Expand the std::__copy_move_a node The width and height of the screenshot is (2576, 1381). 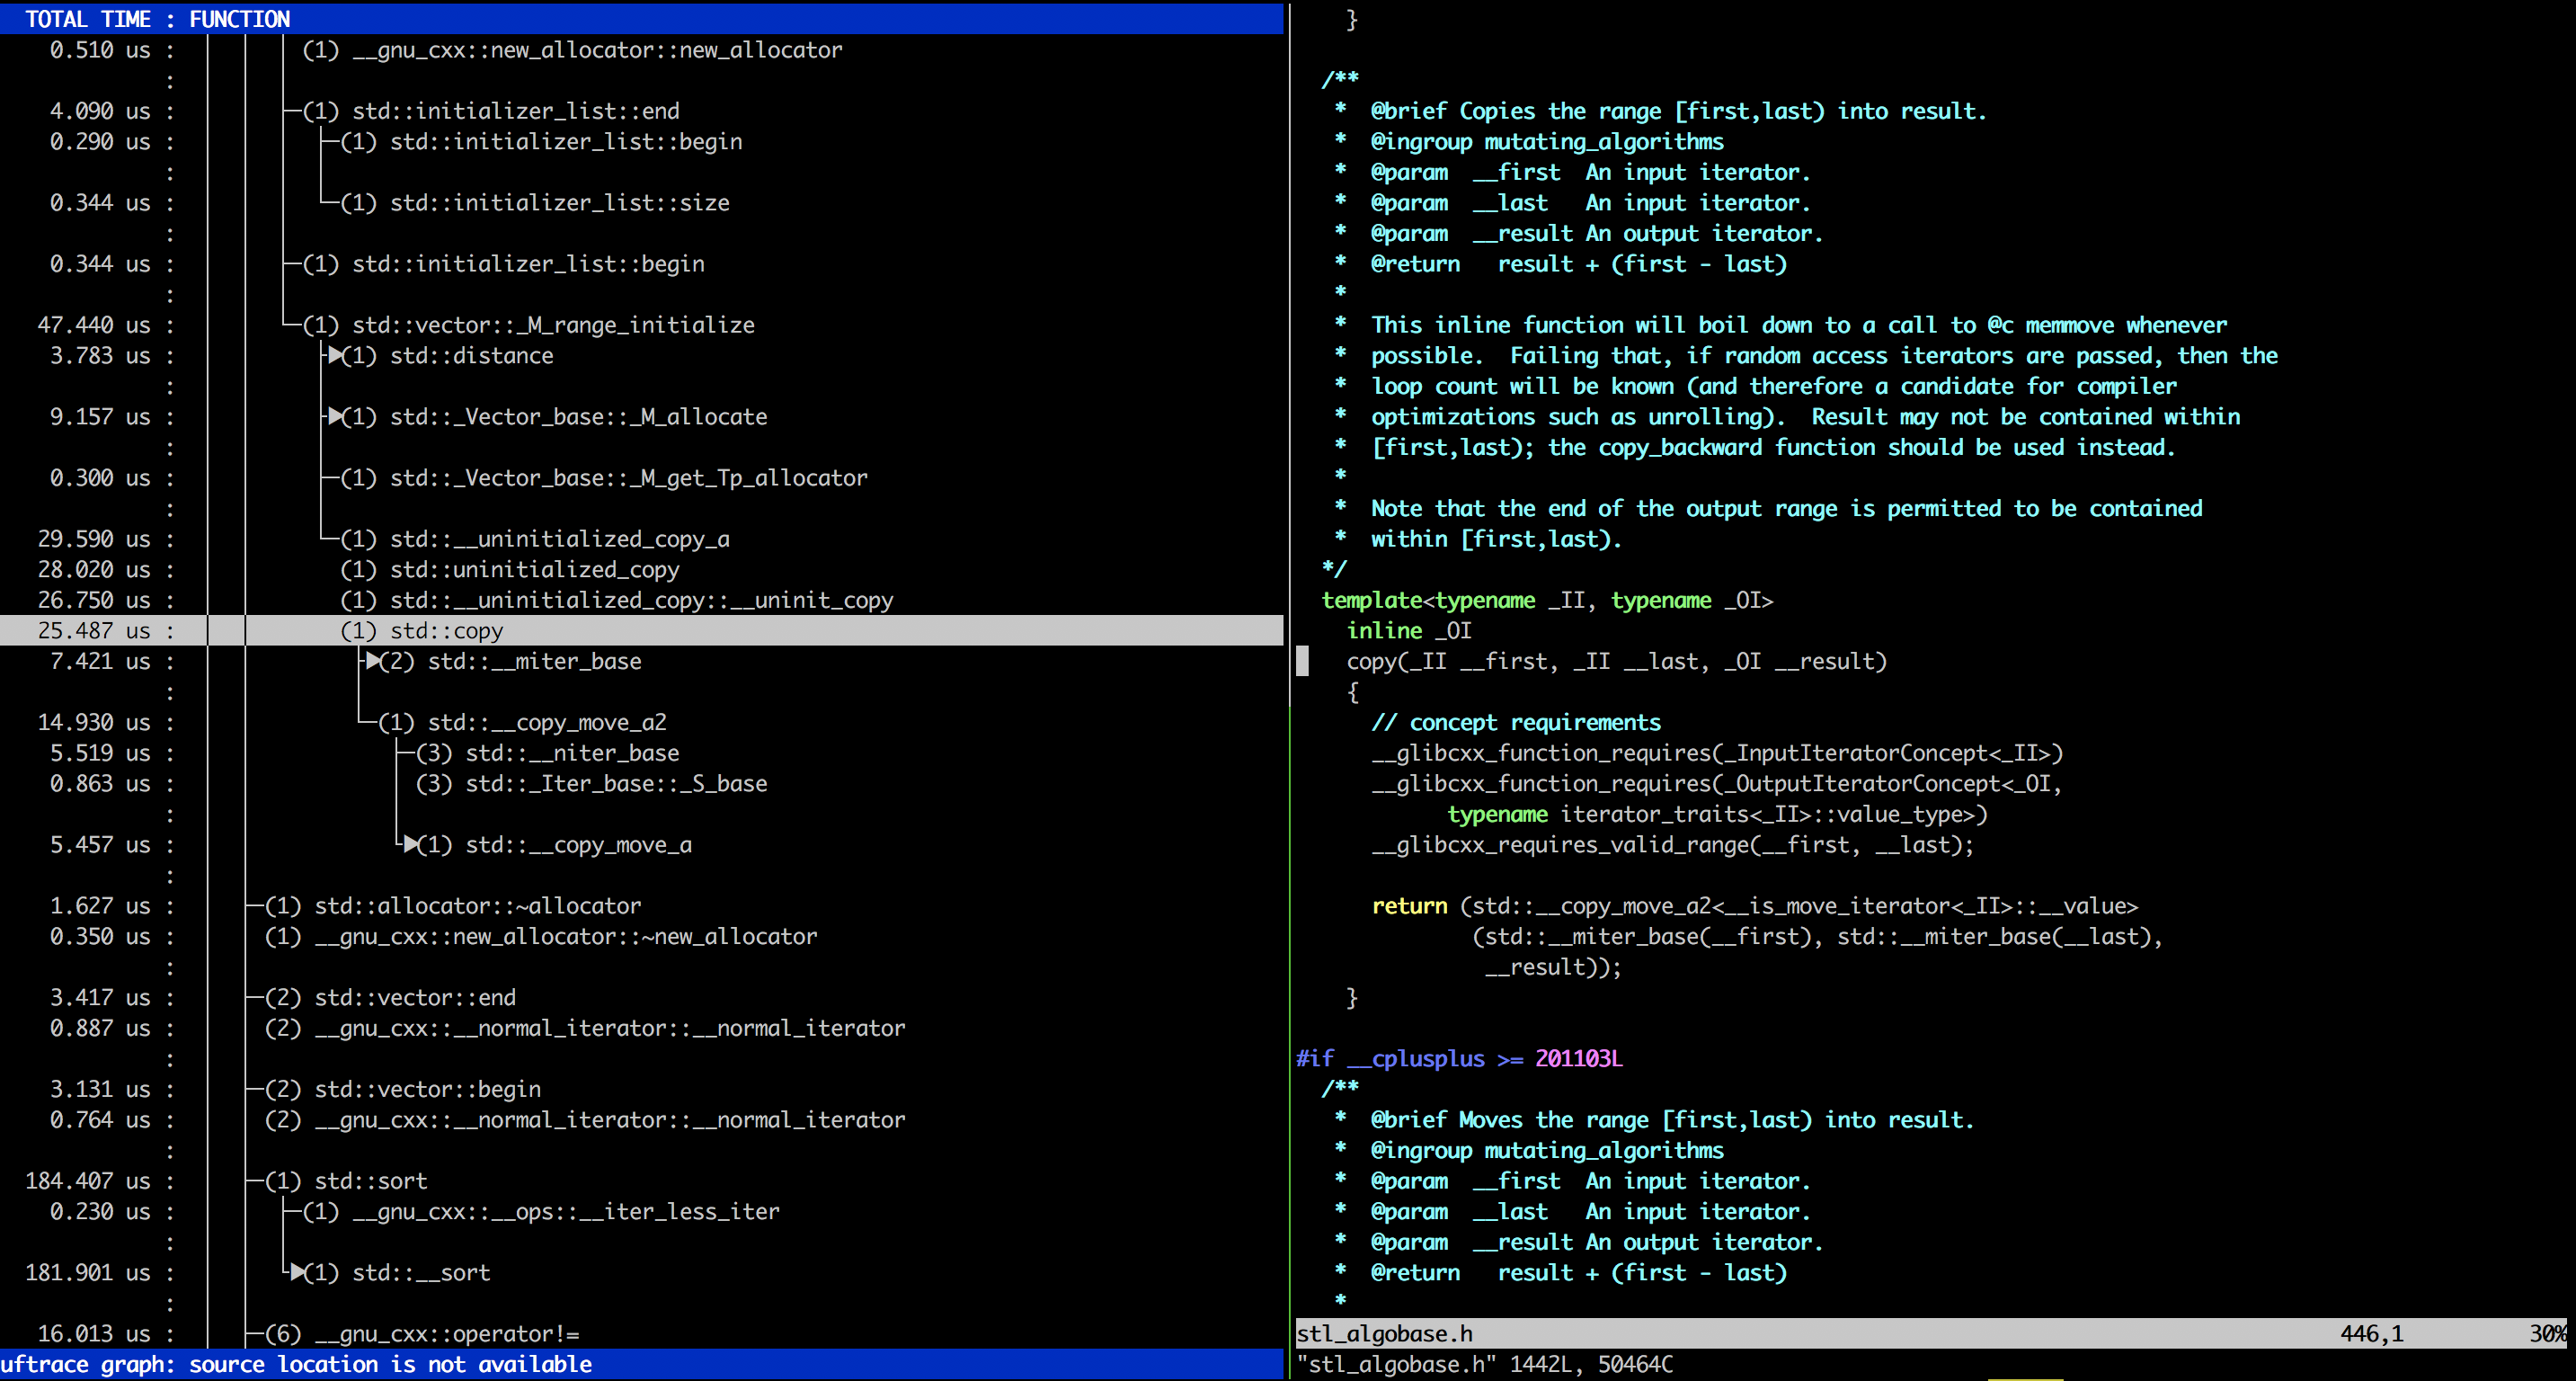[413, 845]
